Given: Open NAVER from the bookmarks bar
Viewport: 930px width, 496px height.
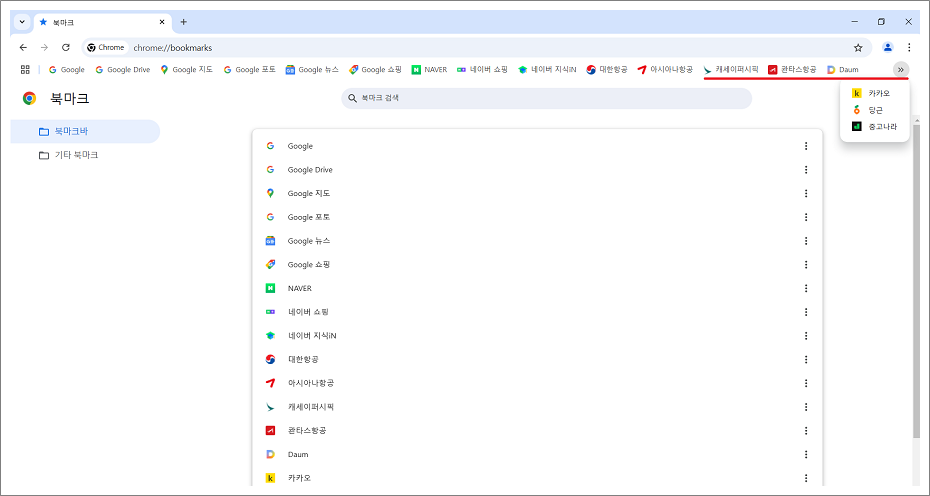Looking at the screenshot, I should point(429,69).
